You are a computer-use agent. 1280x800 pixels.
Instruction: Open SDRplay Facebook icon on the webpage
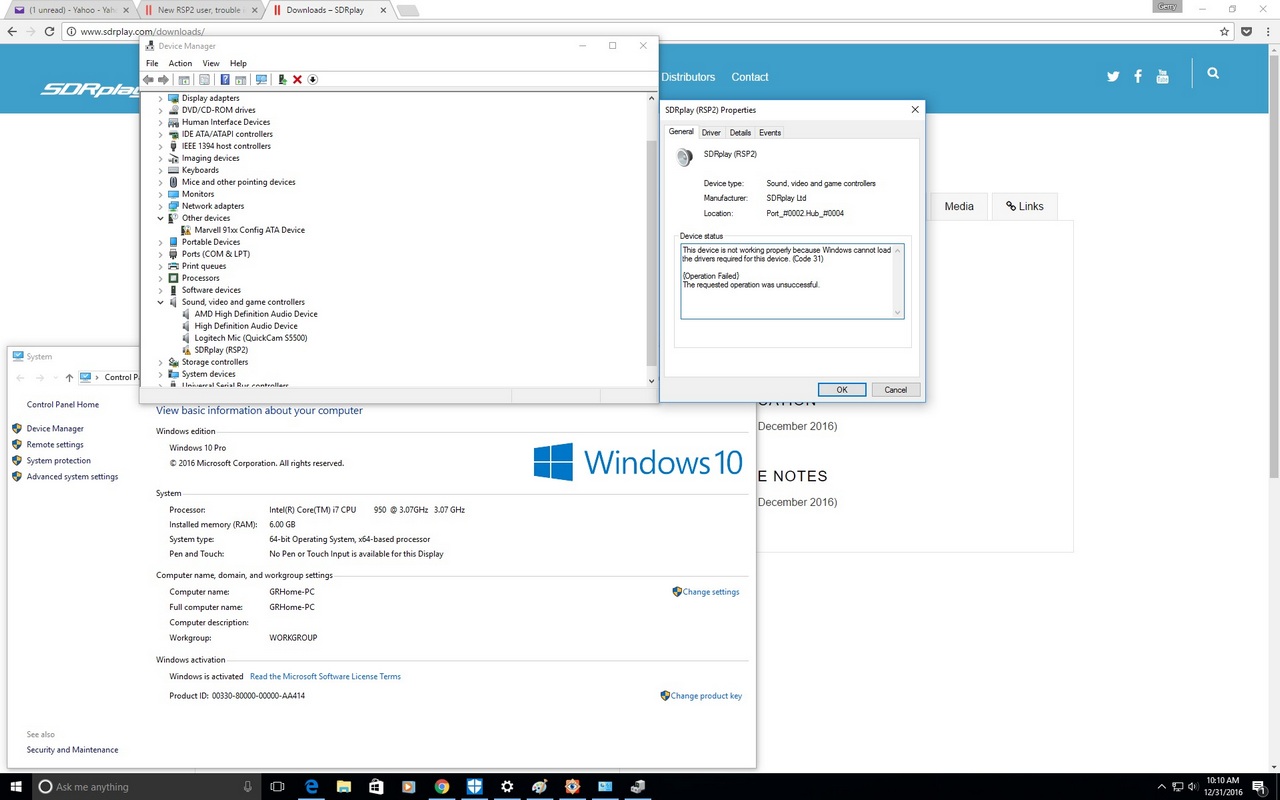point(1138,76)
